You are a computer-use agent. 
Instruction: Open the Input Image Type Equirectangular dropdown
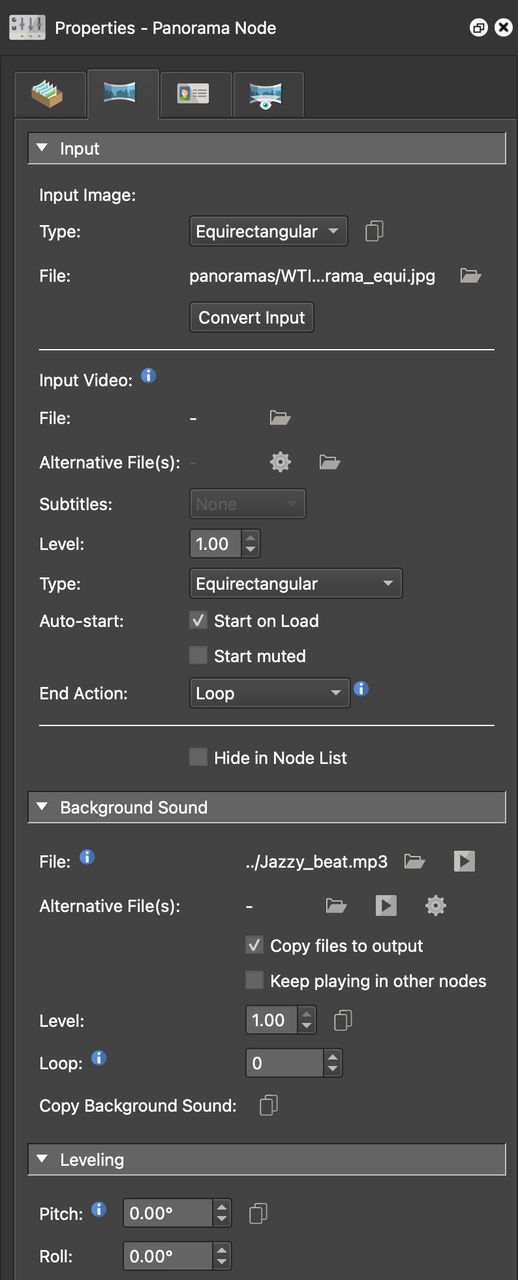(x=268, y=231)
